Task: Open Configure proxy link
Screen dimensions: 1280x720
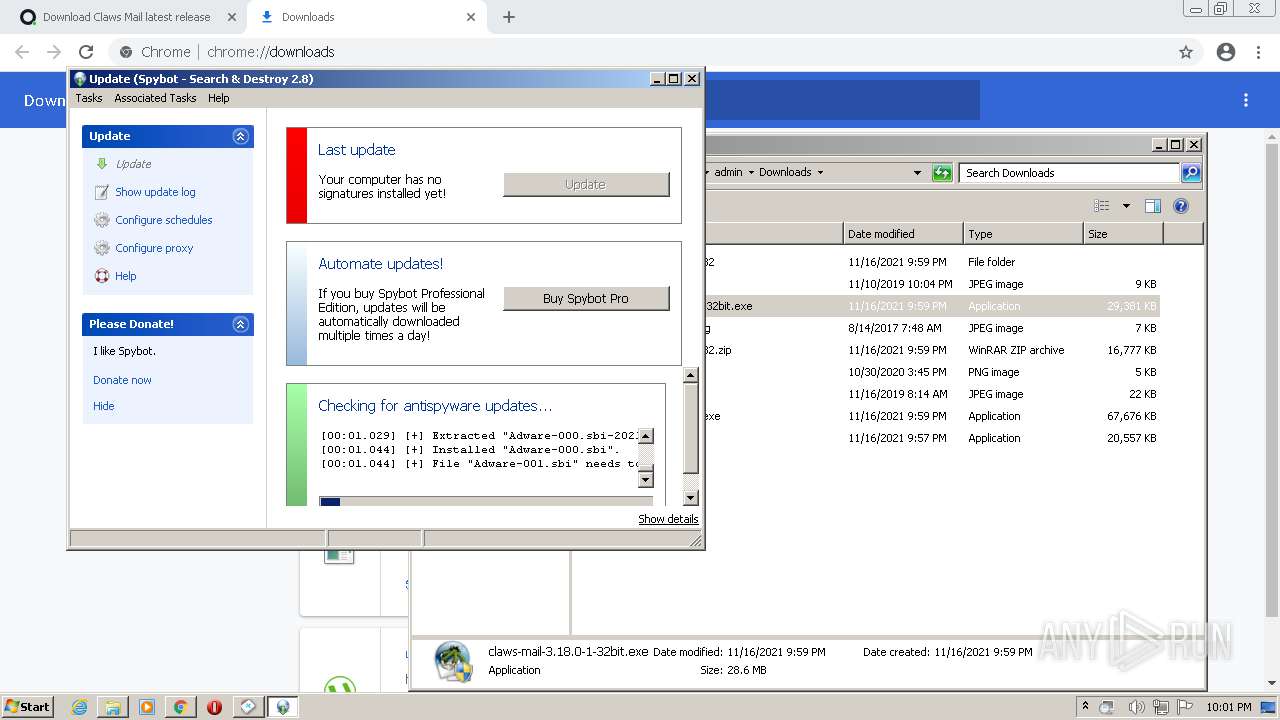Action: (x=154, y=248)
